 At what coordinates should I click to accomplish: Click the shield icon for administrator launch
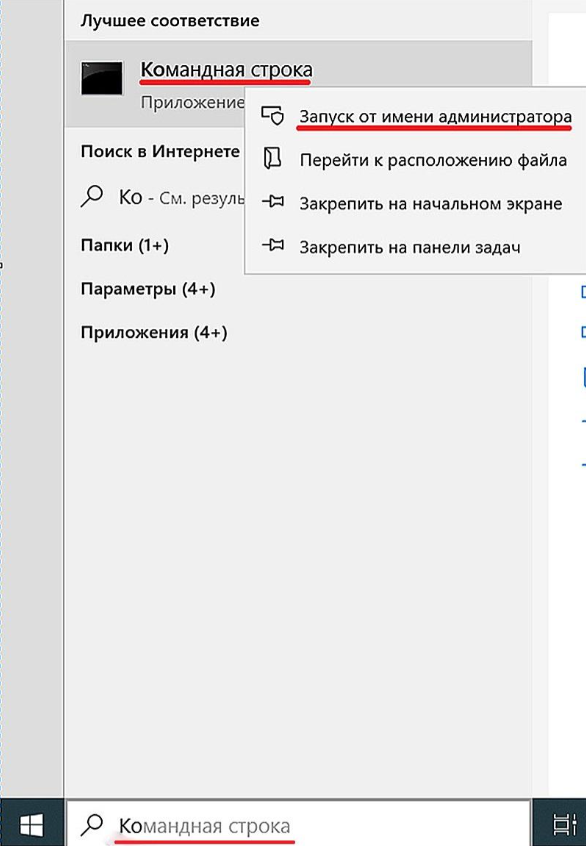click(272, 115)
